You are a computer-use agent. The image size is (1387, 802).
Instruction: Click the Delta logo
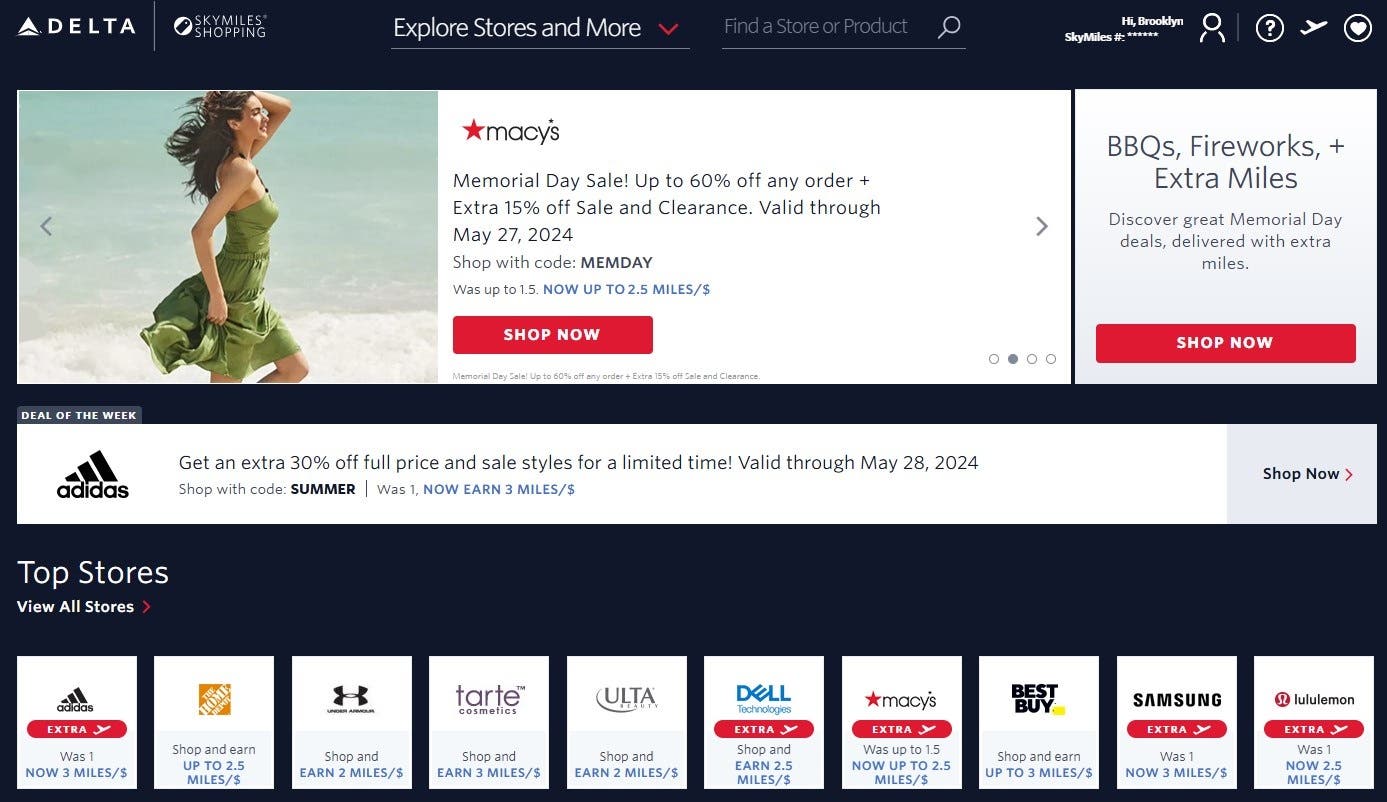(77, 26)
